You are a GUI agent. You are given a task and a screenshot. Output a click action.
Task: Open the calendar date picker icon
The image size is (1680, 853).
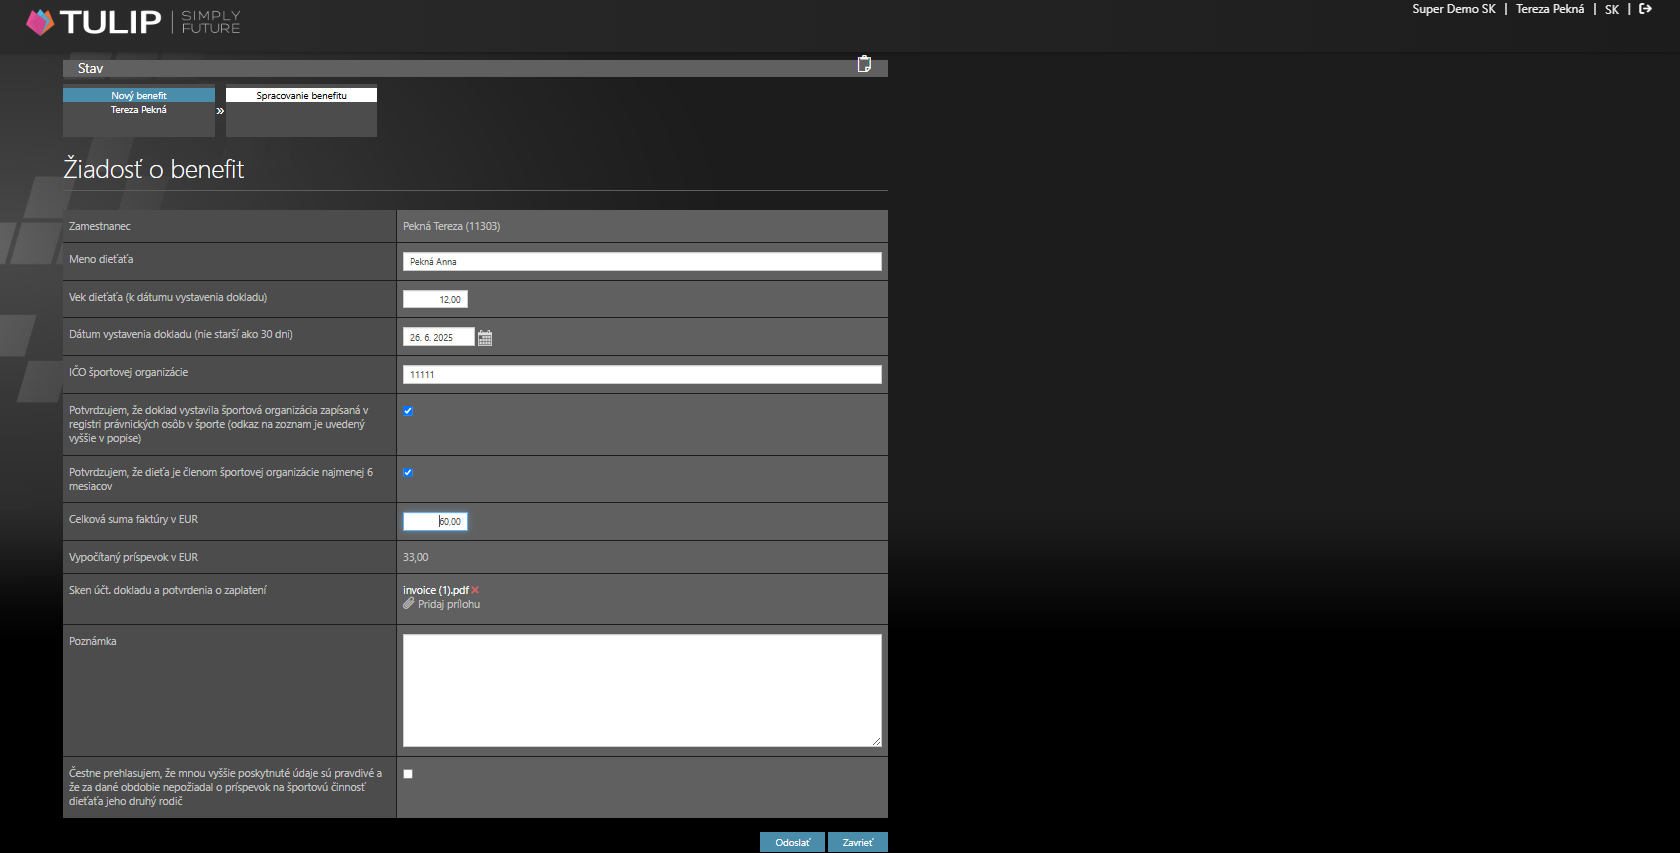(485, 338)
